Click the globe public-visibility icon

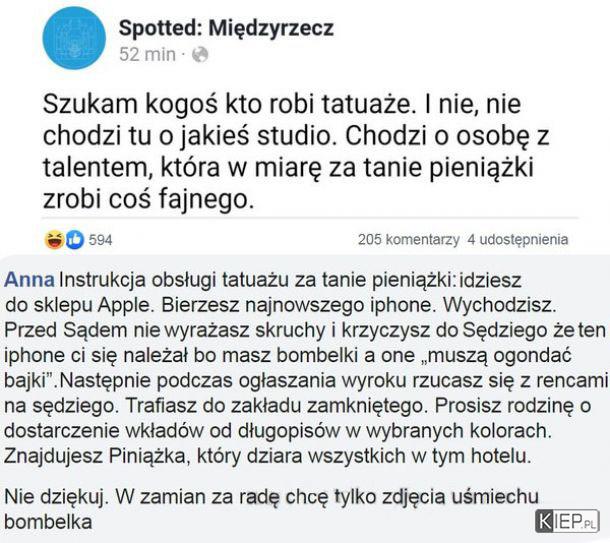tap(200, 54)
